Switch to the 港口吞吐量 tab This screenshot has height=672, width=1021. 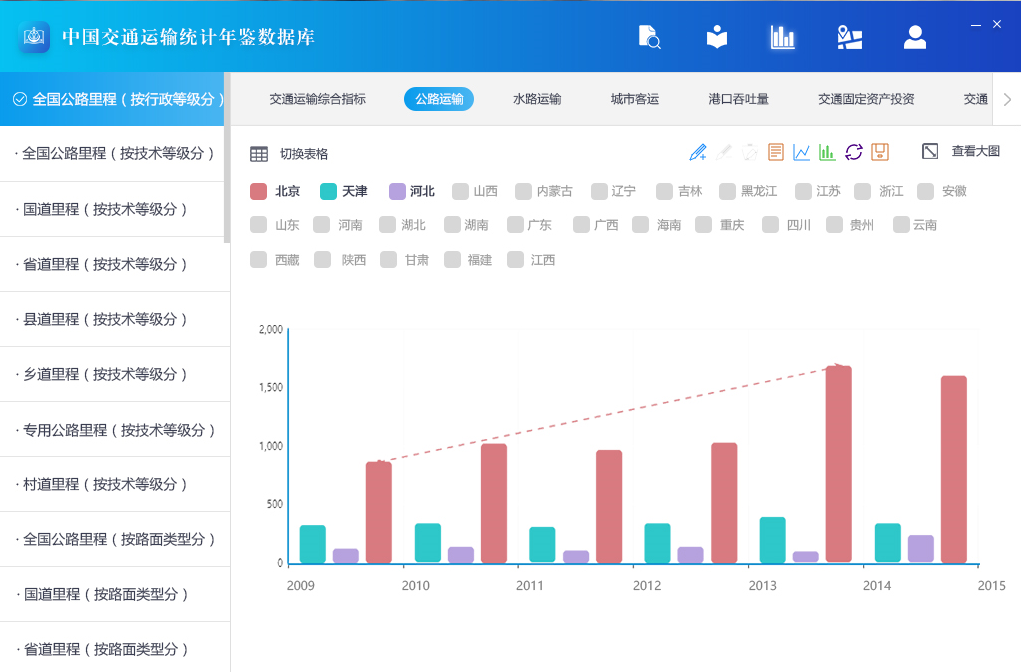pyautogui.click(x=738, y=99)
